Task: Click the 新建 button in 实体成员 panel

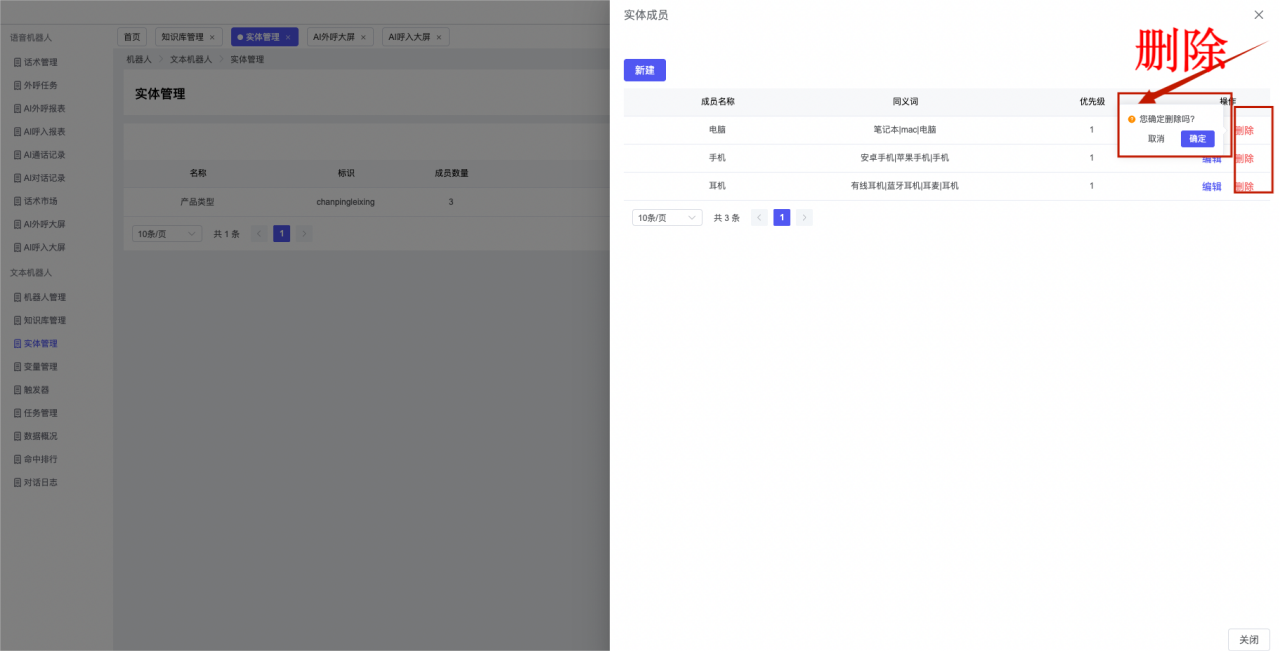Action: pyautogui.click(x=644, y=71)
